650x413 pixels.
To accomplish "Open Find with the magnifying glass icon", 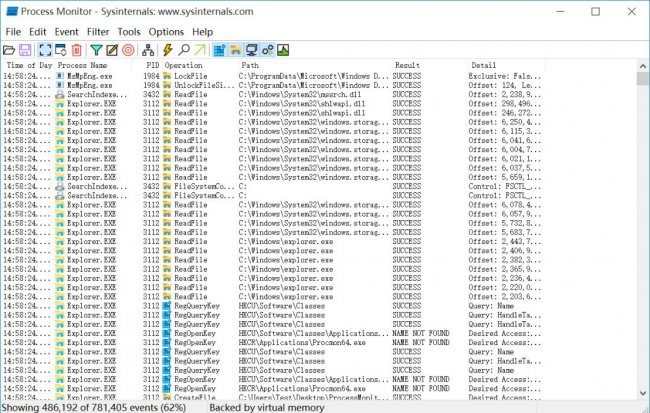I will click(184, 50).
